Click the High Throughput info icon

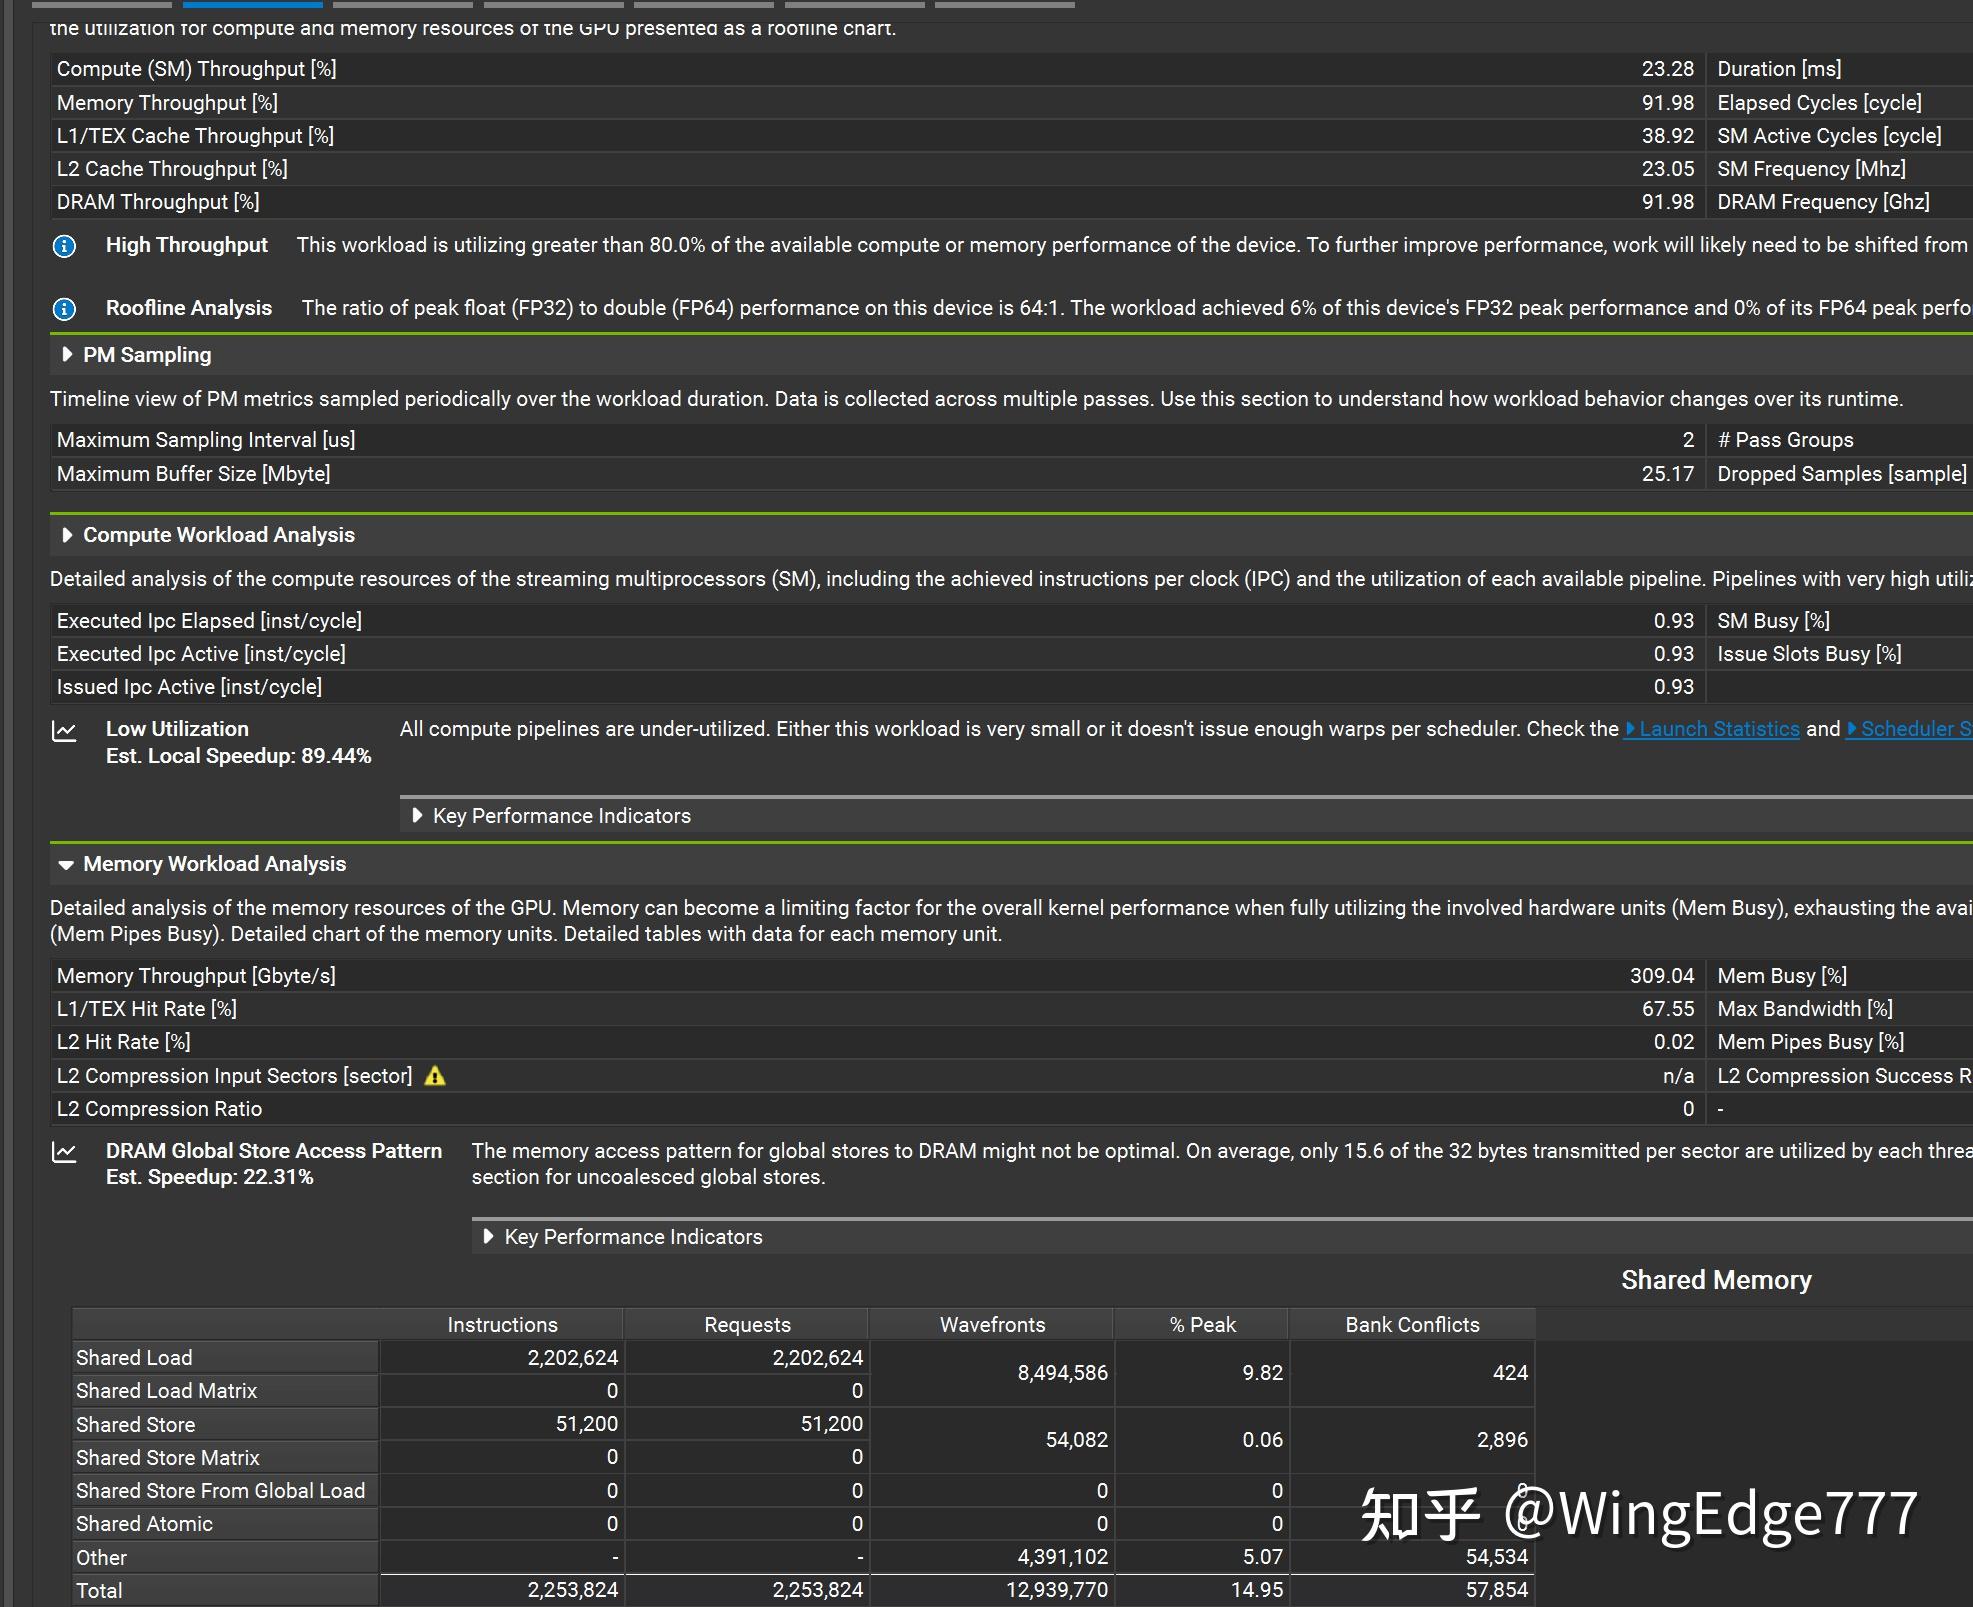[64, 246]
